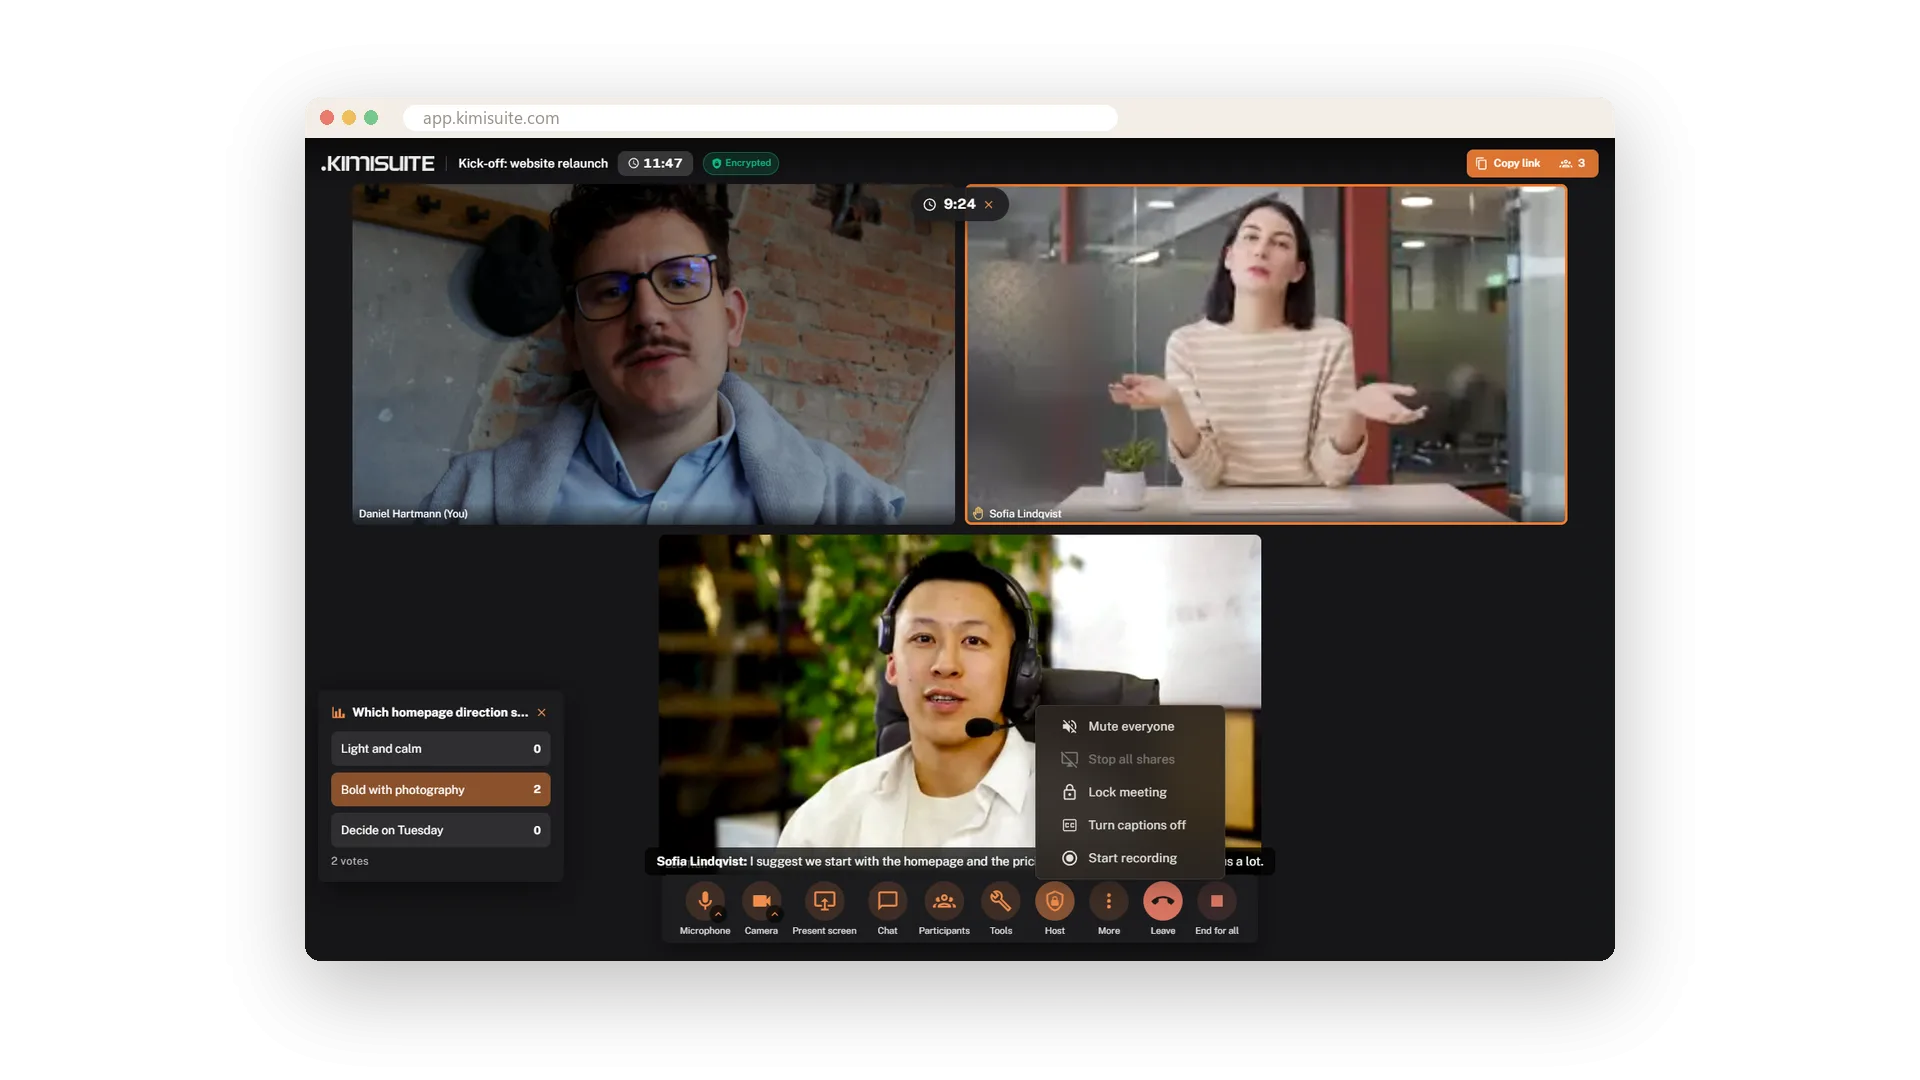Image resolution: width=1920 pixels, height=1080 pixels.
Task: Click the 9:24 countdown clock icon
Action: pos(929,205)
